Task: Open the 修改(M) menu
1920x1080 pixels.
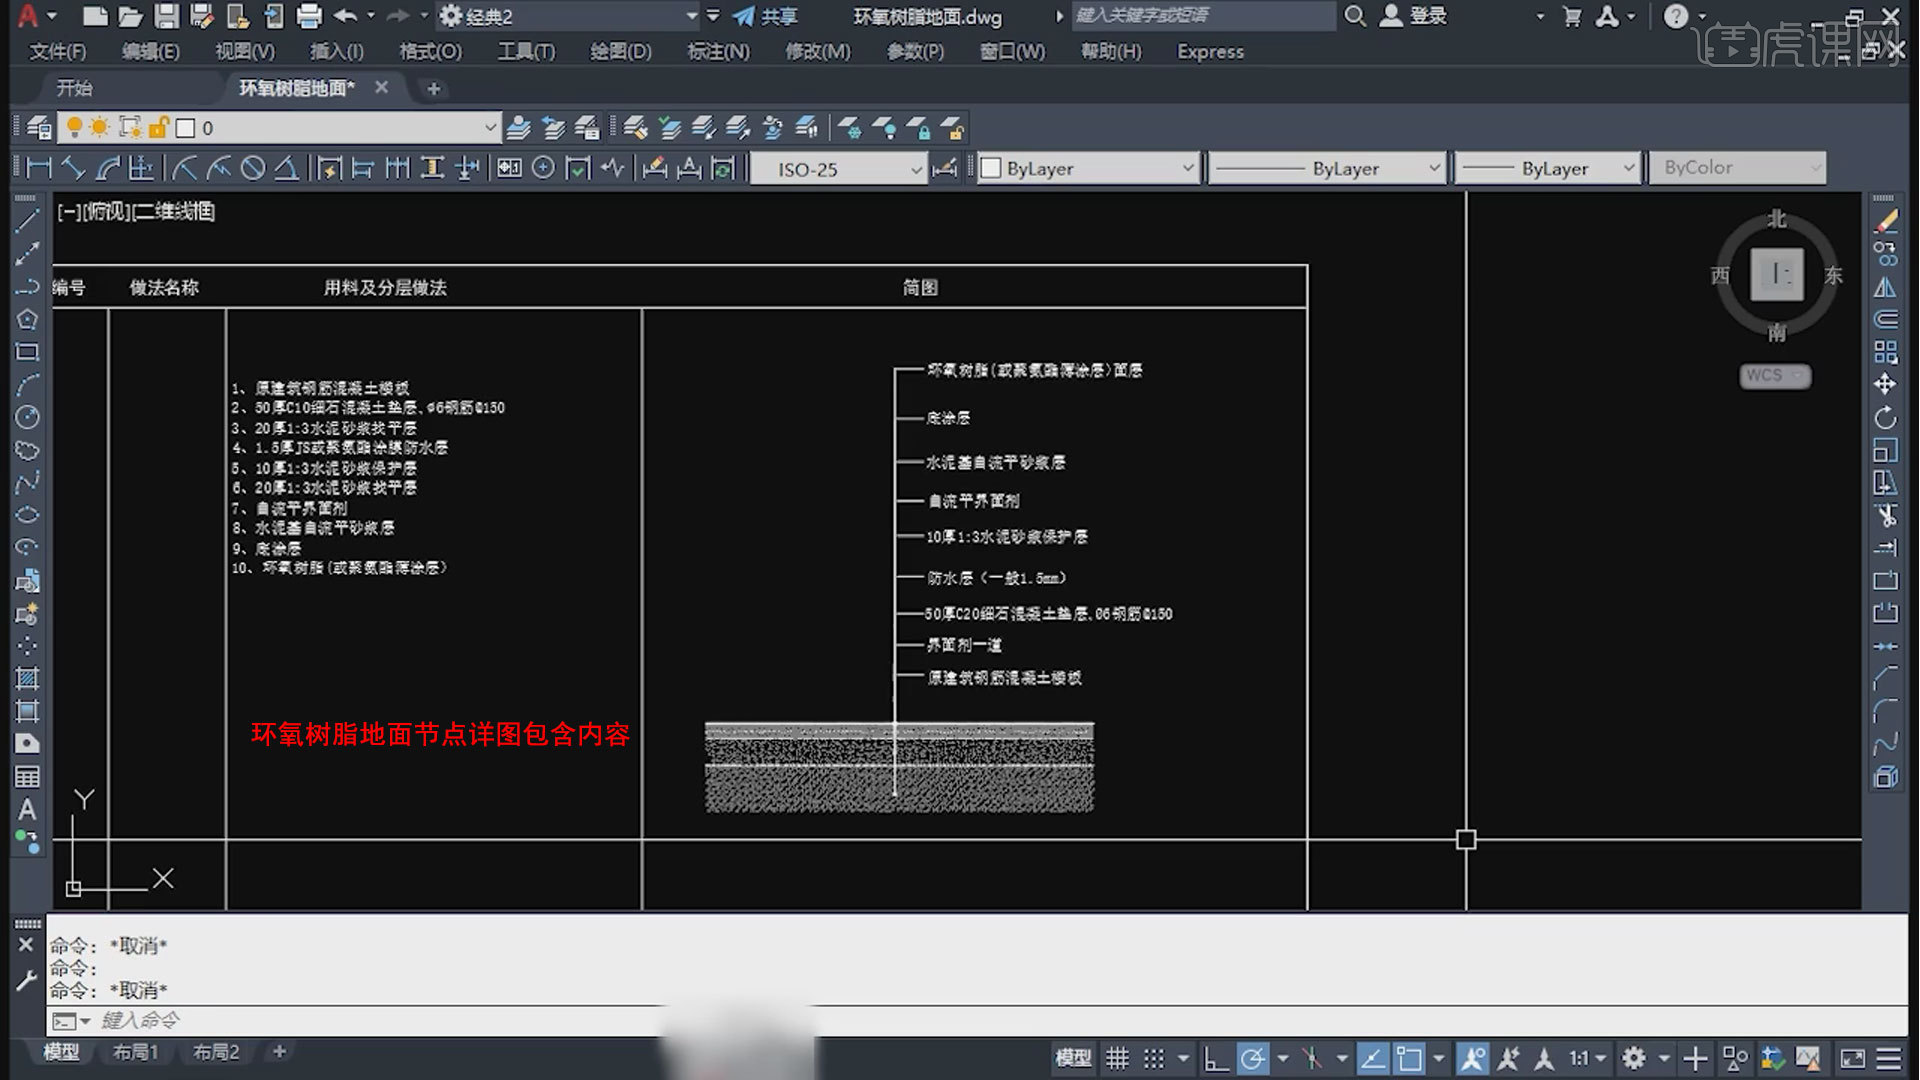Action: [817, 51]
